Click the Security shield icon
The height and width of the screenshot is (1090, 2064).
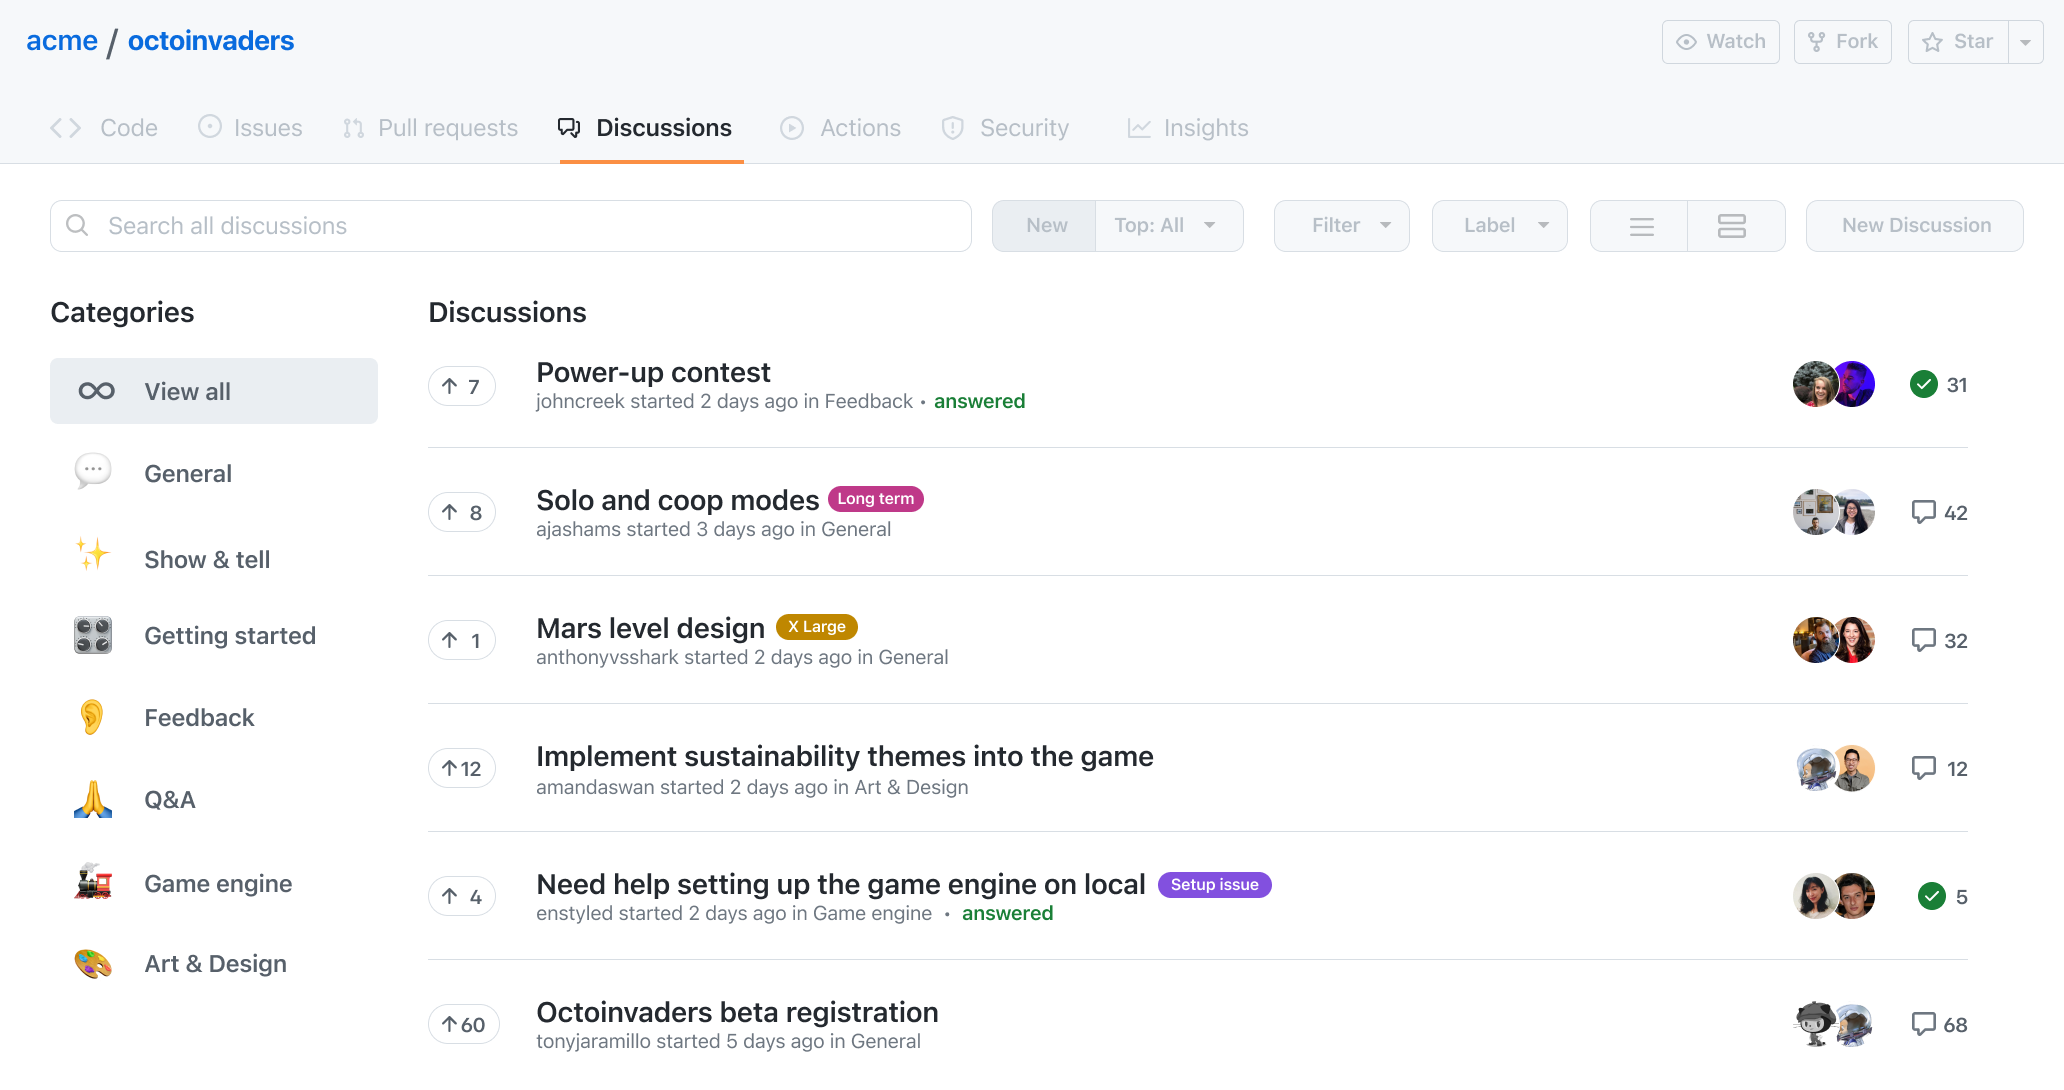pyautogui.click(x=953, y=127)
